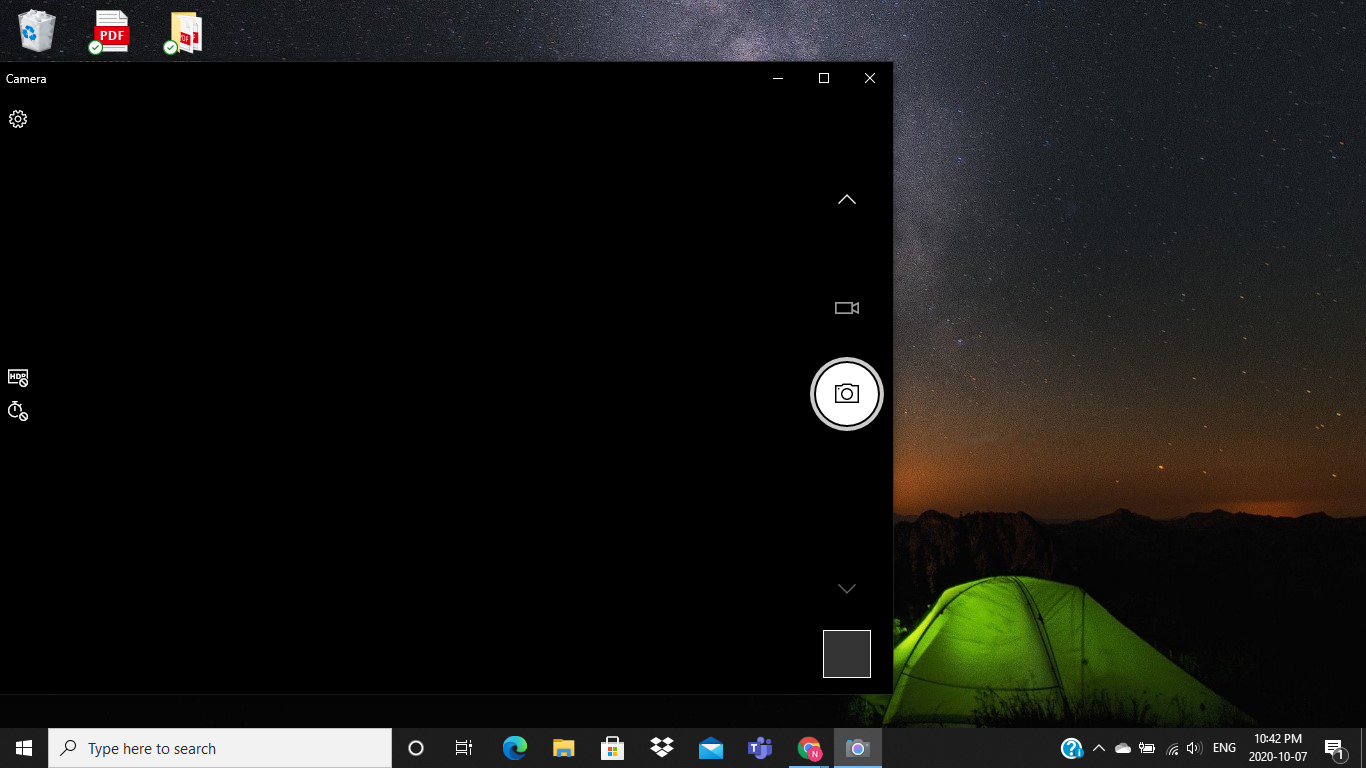
Task: Open Google Chrome from the taskbar
Action: click(808, 747)
